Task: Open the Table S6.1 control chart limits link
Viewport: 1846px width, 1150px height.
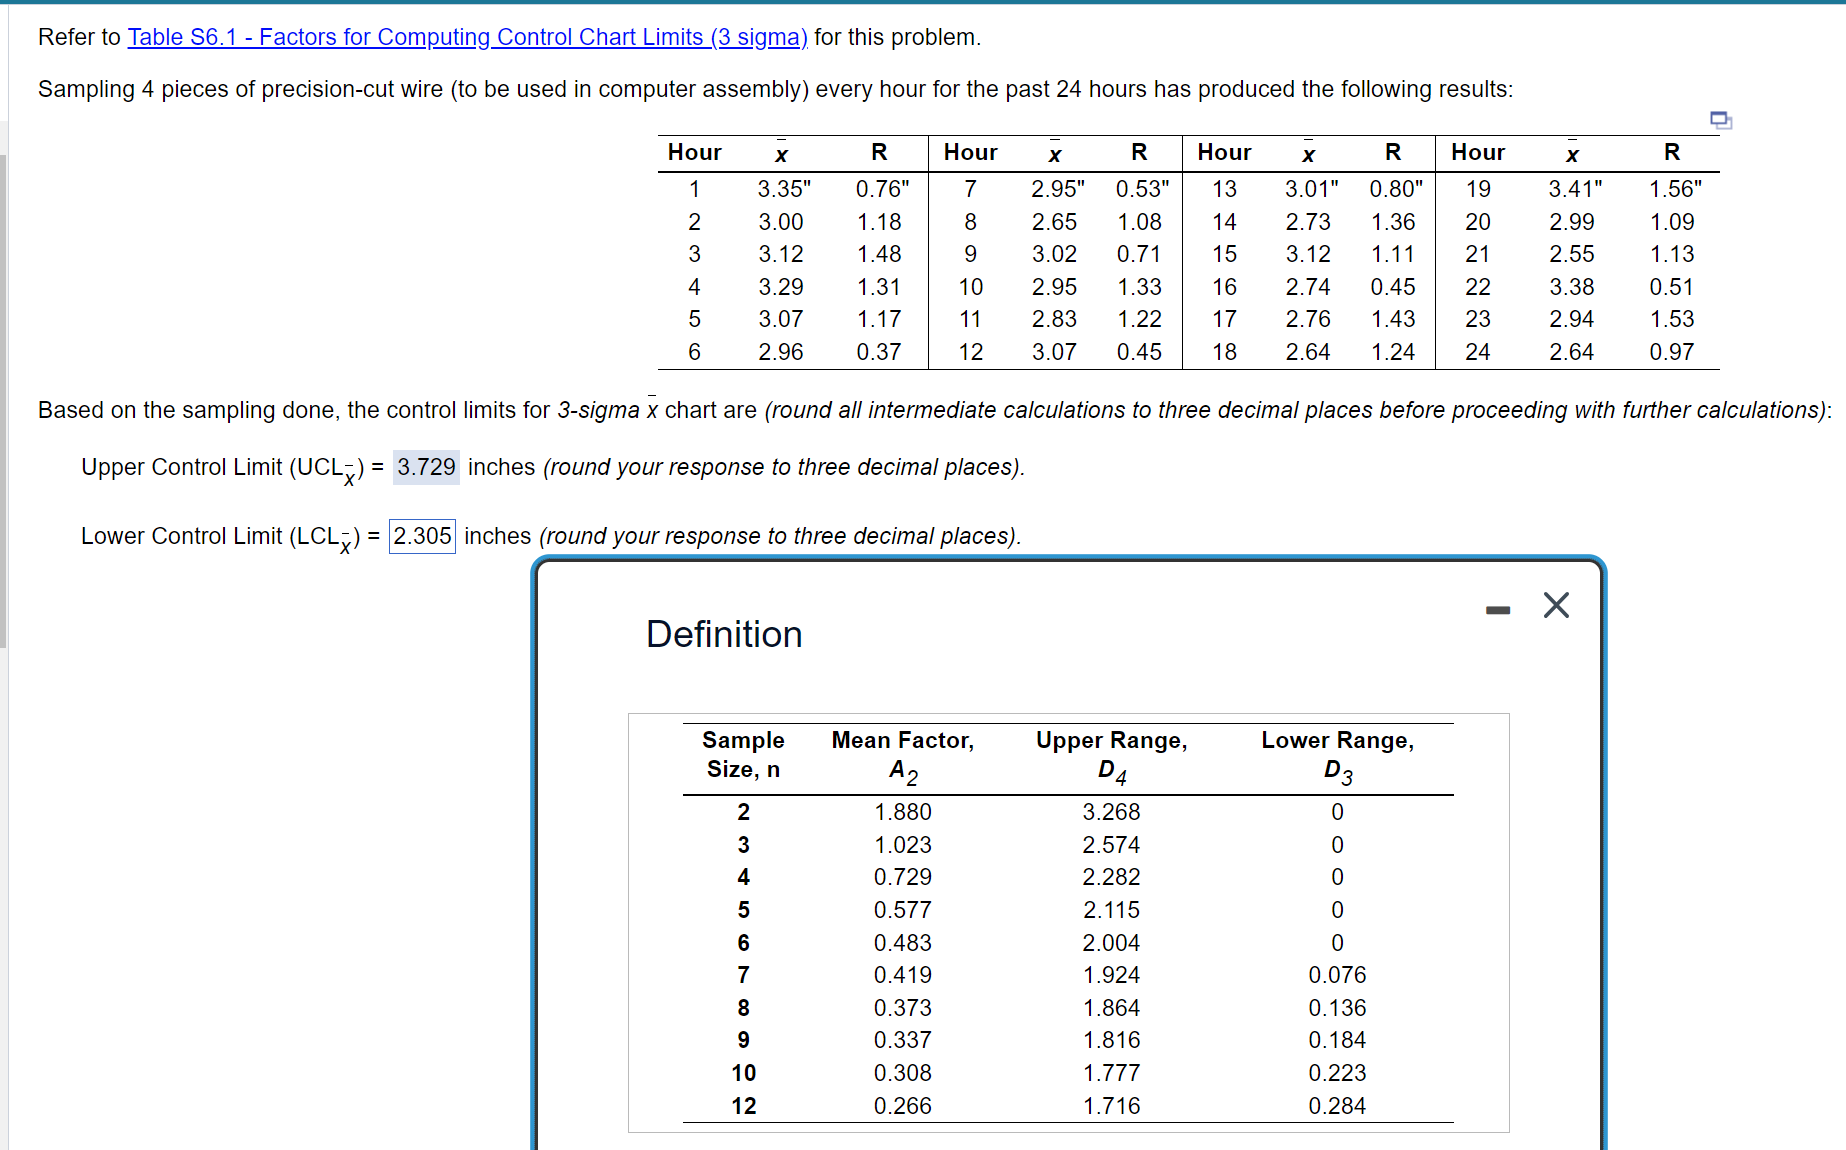Action: [467, 37]
